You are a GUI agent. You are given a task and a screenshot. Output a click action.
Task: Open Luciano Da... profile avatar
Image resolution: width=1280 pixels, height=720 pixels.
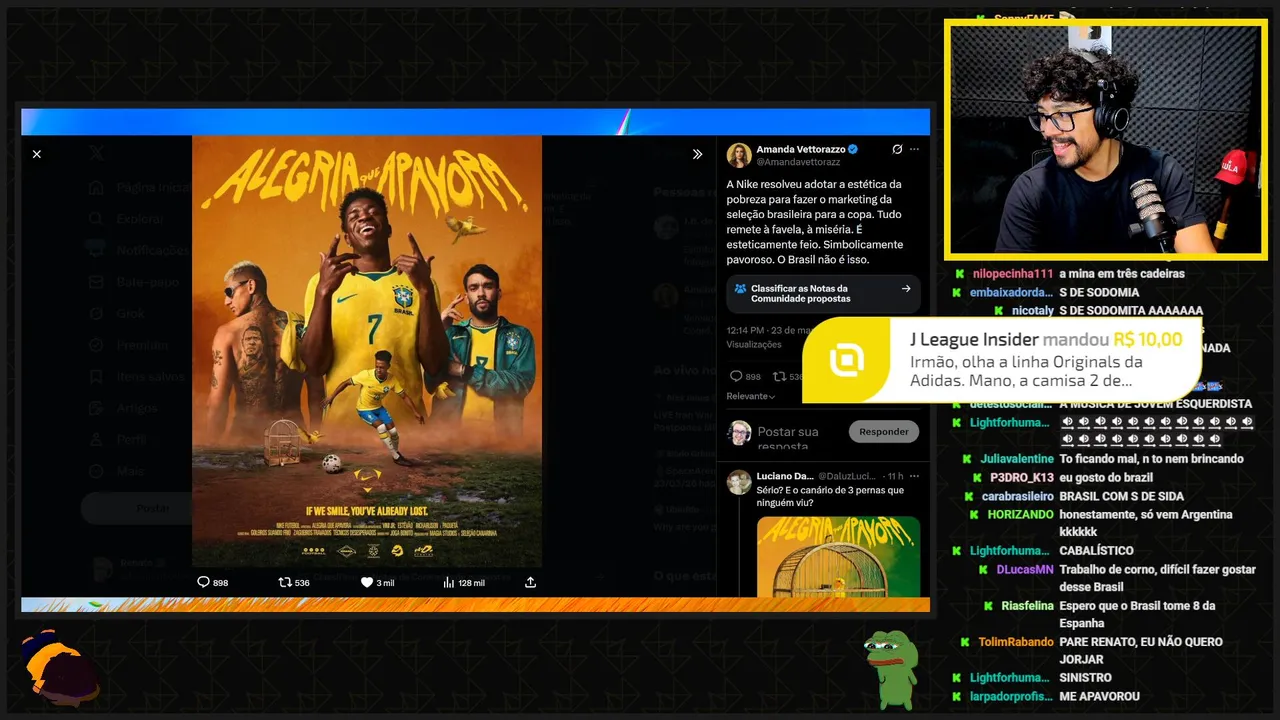739,482
